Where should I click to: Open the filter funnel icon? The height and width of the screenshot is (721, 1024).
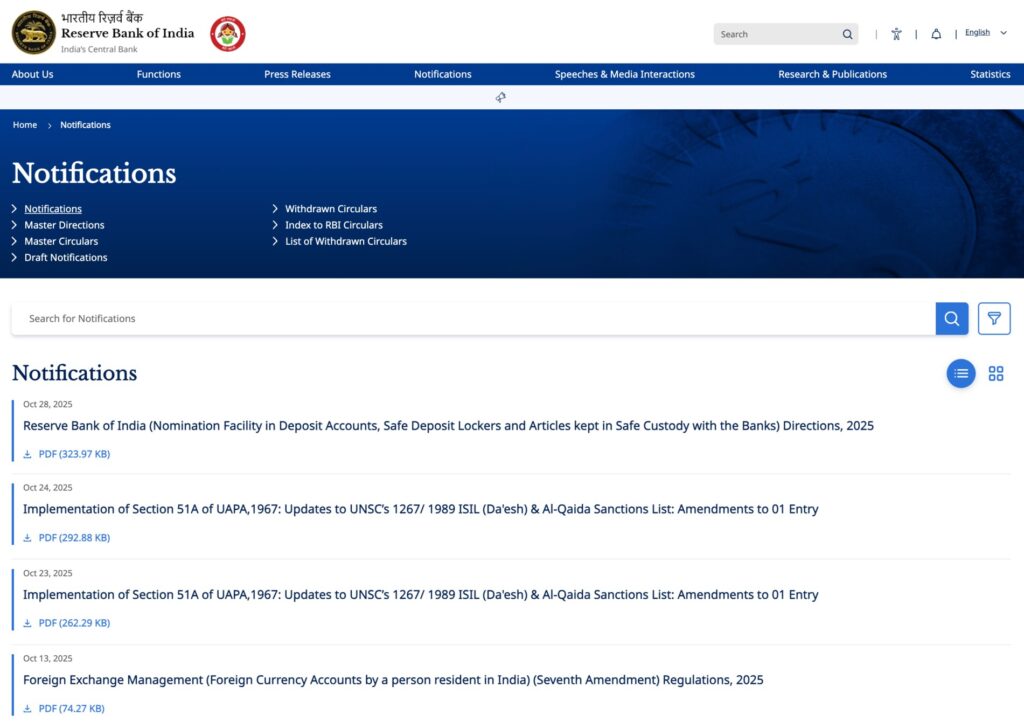click(x=994, y=318)
